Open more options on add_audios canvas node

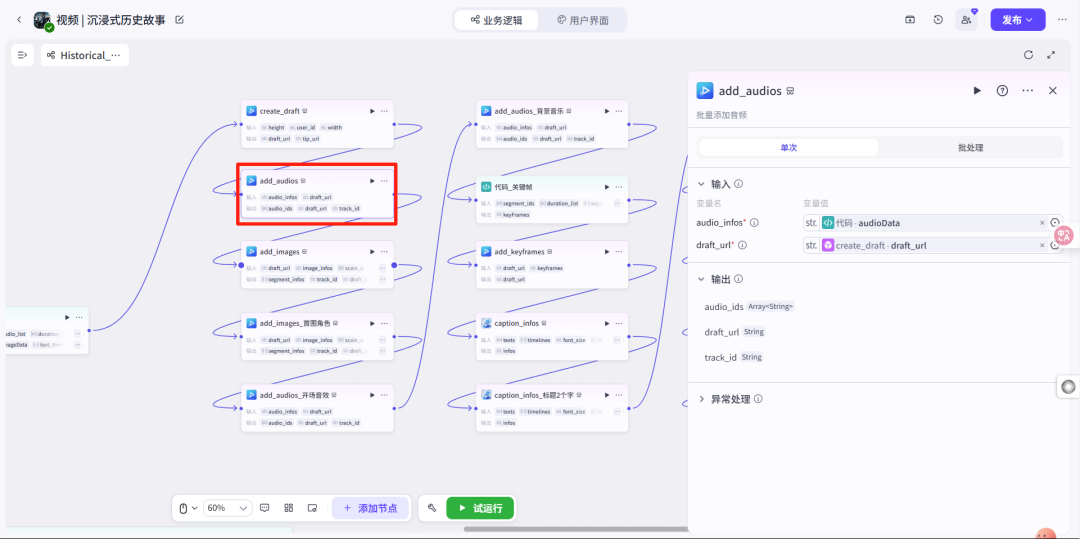pos(384,181)
